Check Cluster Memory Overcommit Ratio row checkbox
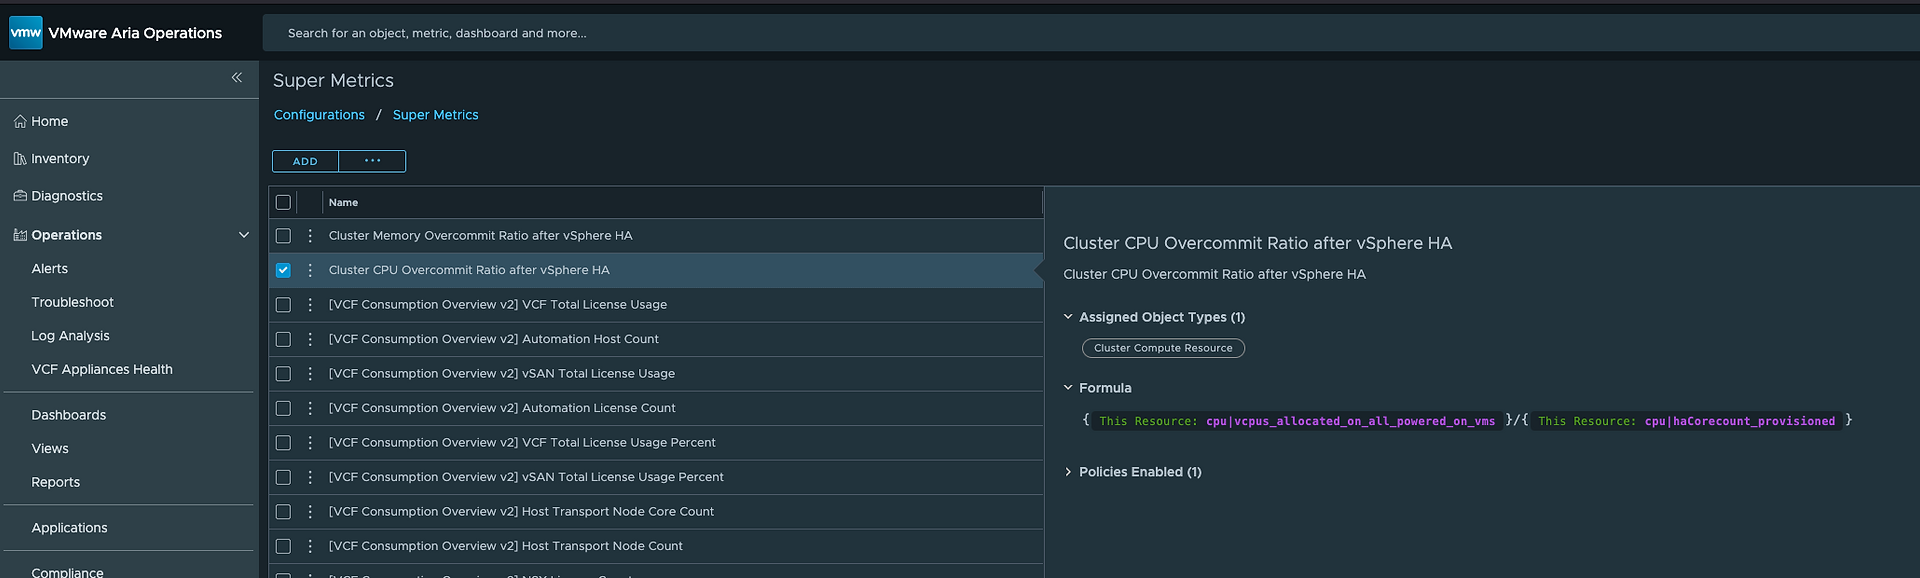 [283, 236]
